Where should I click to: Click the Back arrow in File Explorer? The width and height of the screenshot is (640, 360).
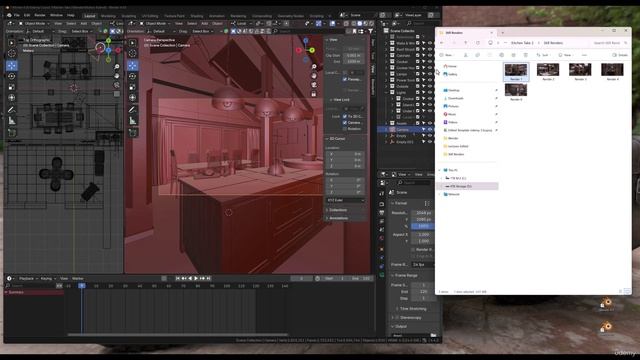click(442, 43)
